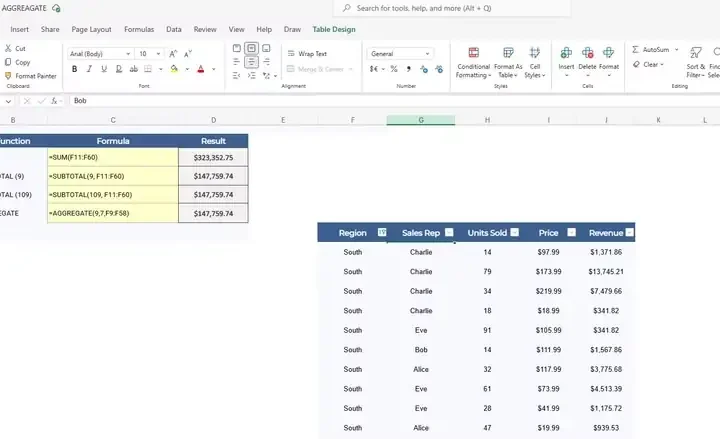
Task: Open the Insert tab
Action: click(x=19, y=29)
